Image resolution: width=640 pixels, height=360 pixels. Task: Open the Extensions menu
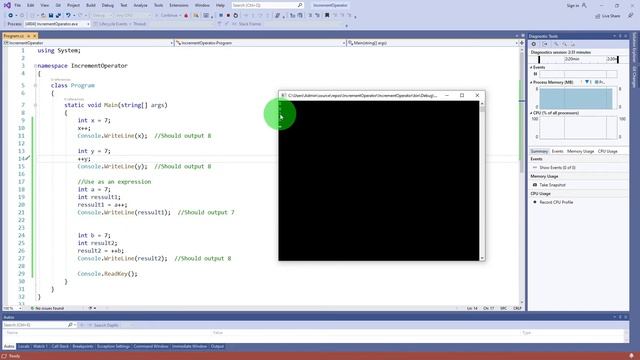coord(179,5)
